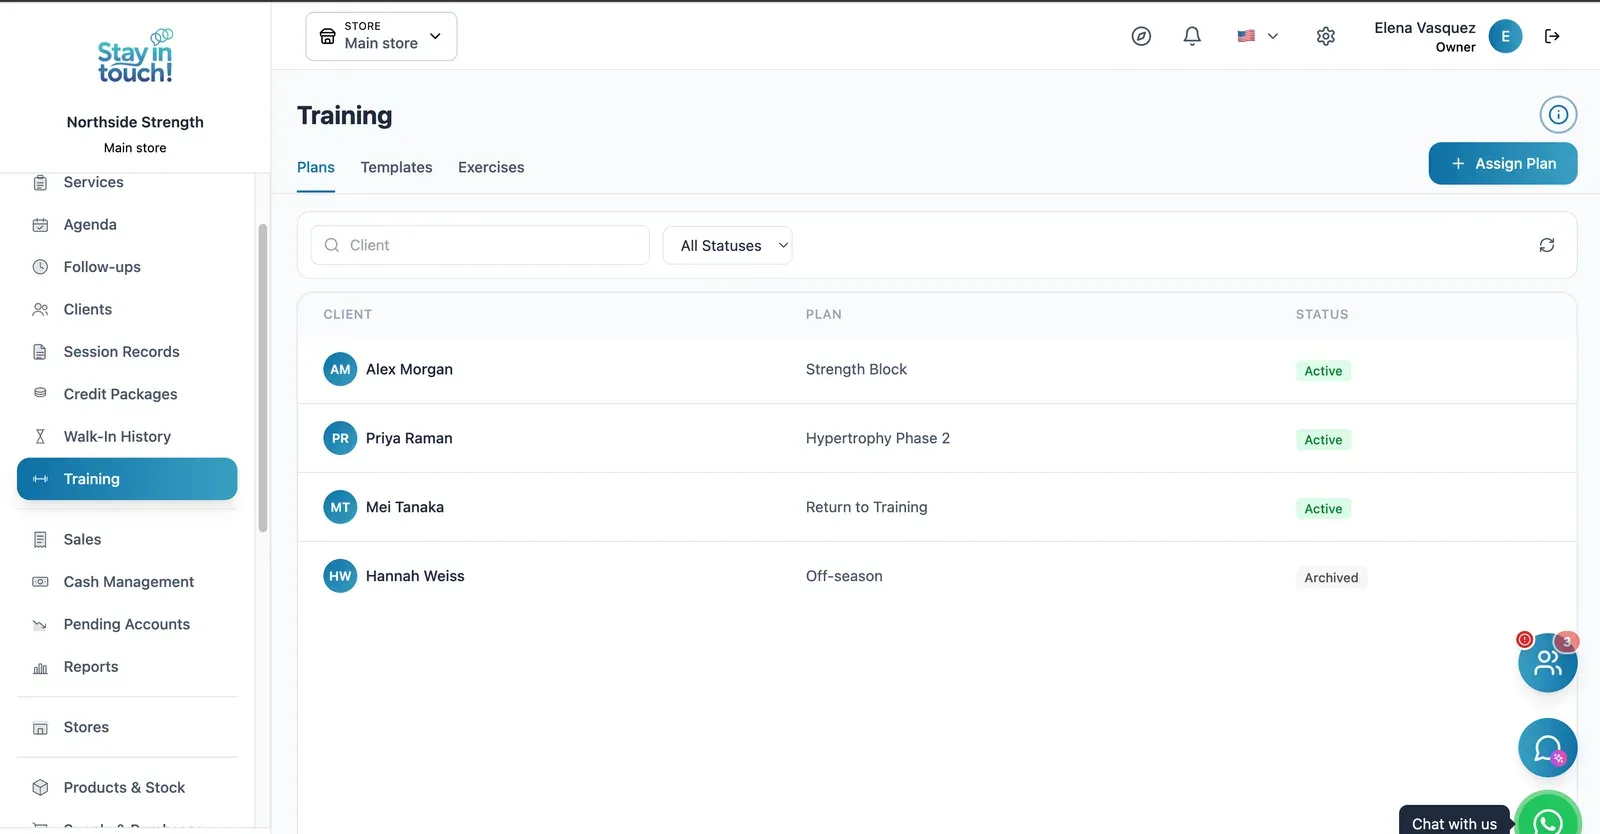Go to Clients page
The image size is (1600, 834).
pos(127,310)
